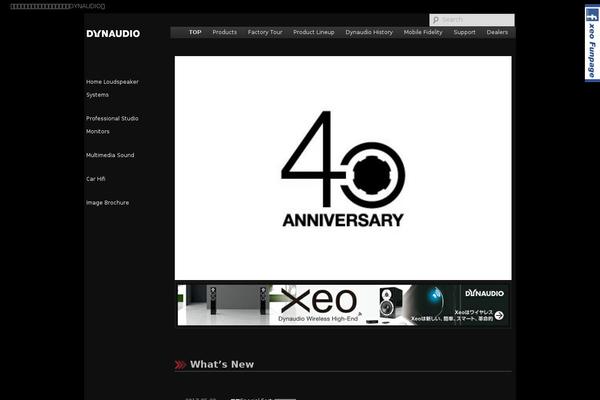The width and height of the screenshot is (600, 400).
Task: Open the Xeo Wireless High-End banner
Action: (343, 305)
